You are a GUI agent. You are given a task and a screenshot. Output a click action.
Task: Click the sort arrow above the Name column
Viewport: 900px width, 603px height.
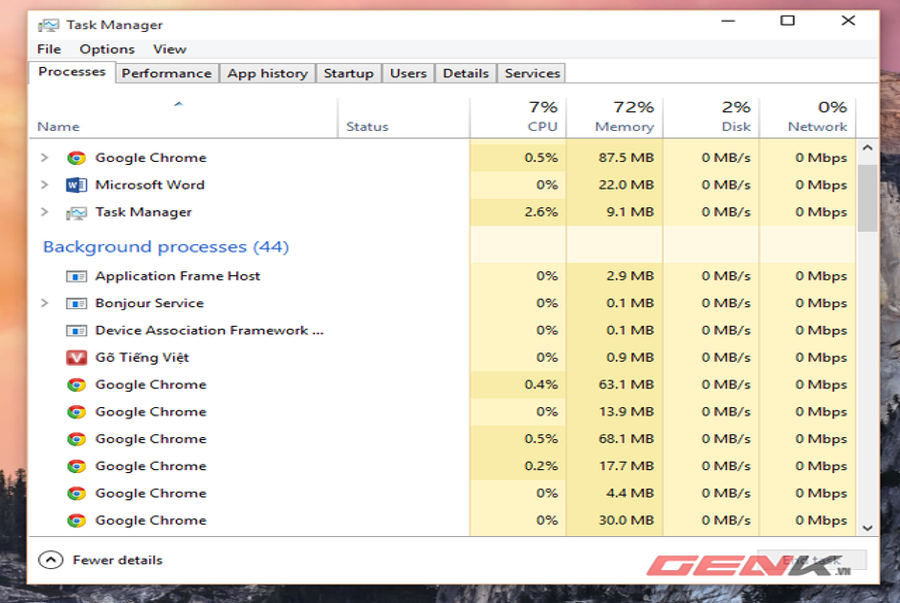(179, 104)
